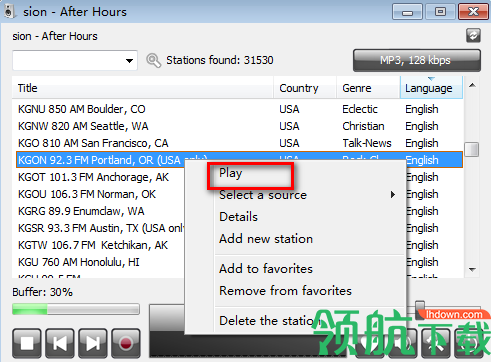Viewport: 491px width, 362px height.
Task: Sort by the Genre column header
Action: pos(368,88)
